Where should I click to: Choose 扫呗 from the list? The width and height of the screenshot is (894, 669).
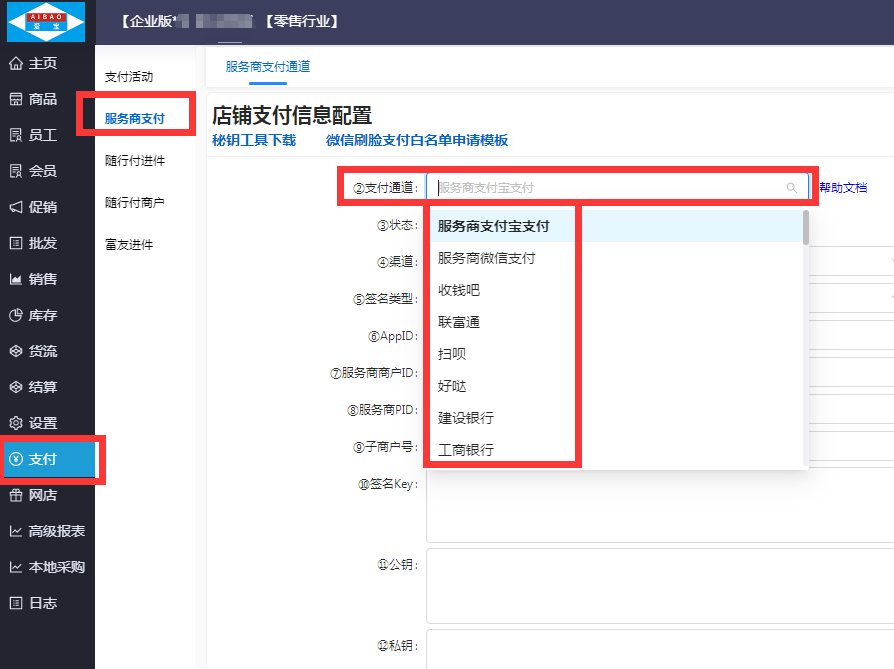pos(617,354)
